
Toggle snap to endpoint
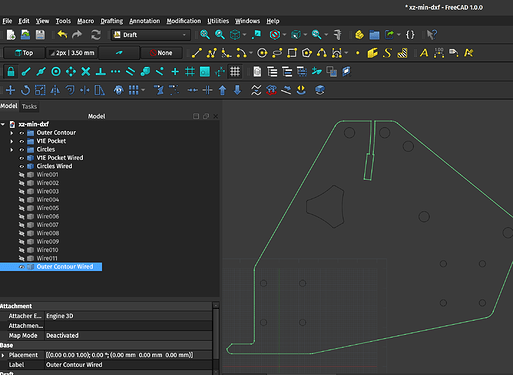tap(26, 71)
